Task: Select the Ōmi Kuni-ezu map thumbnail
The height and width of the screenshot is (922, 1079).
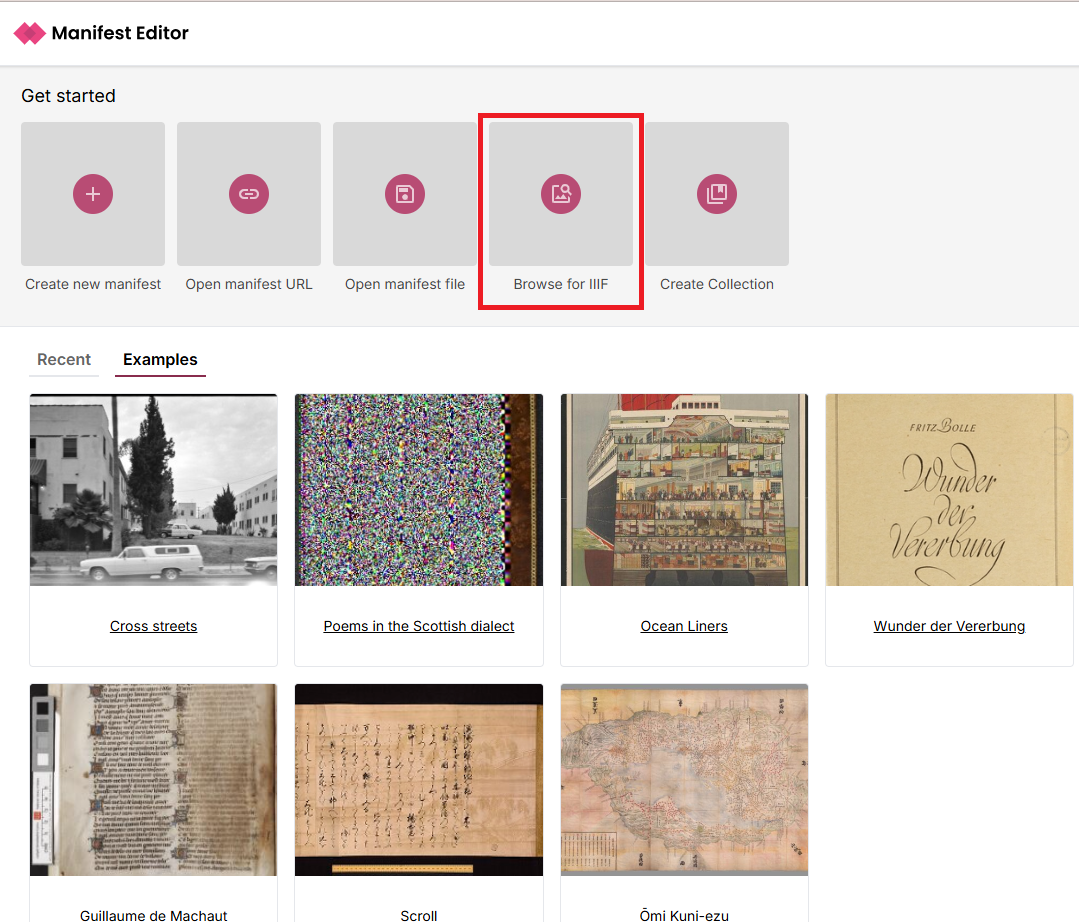Action: click(x=684, y=780)
